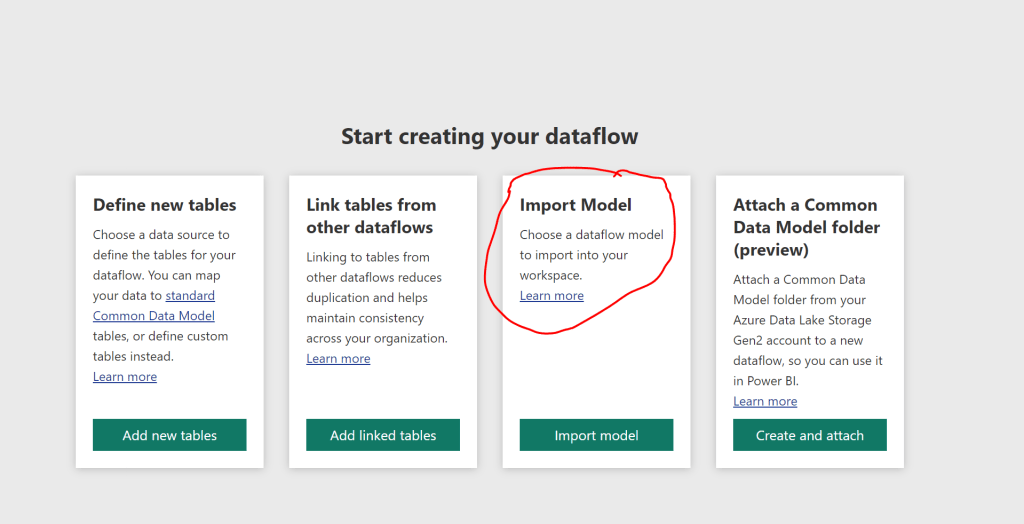Click the Define new tables heading
Image resolution: width=1024 pixels, height=524 pixels.
point(165,205)
